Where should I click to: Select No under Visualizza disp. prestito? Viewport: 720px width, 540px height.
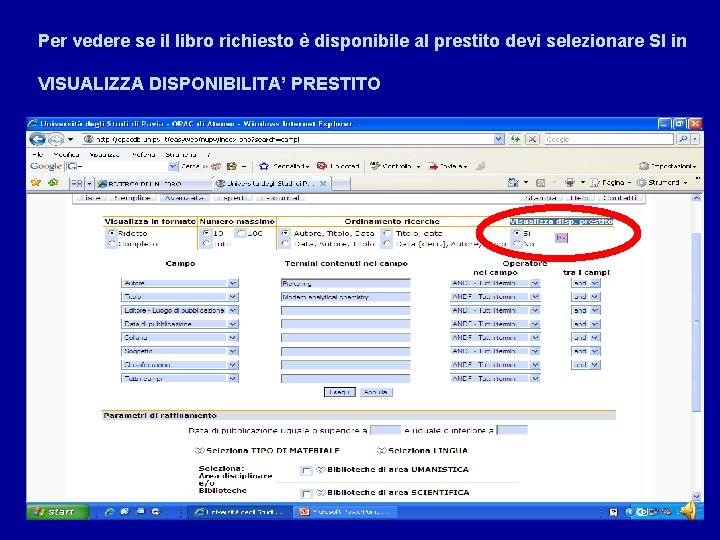click(517, 244)
